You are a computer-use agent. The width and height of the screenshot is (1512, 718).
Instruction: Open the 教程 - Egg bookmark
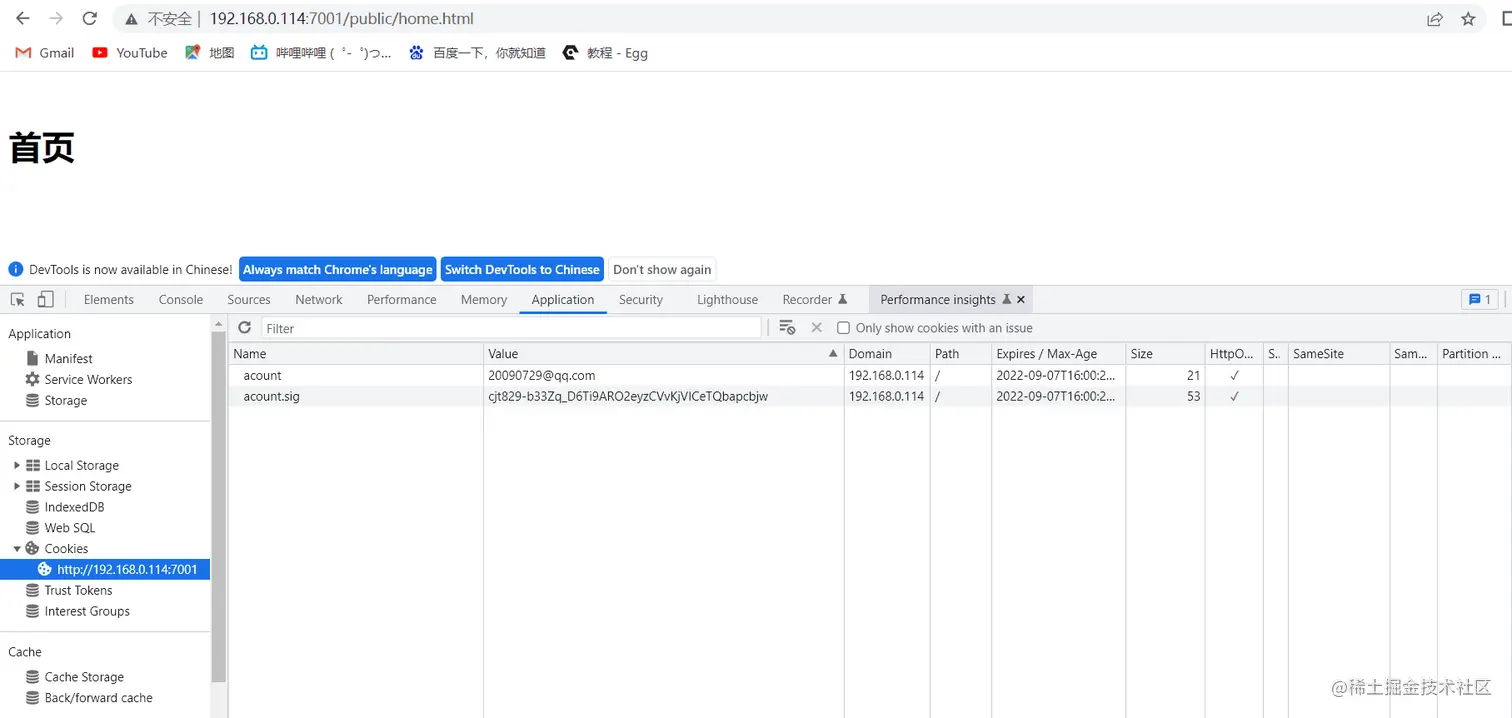(605, 53)
